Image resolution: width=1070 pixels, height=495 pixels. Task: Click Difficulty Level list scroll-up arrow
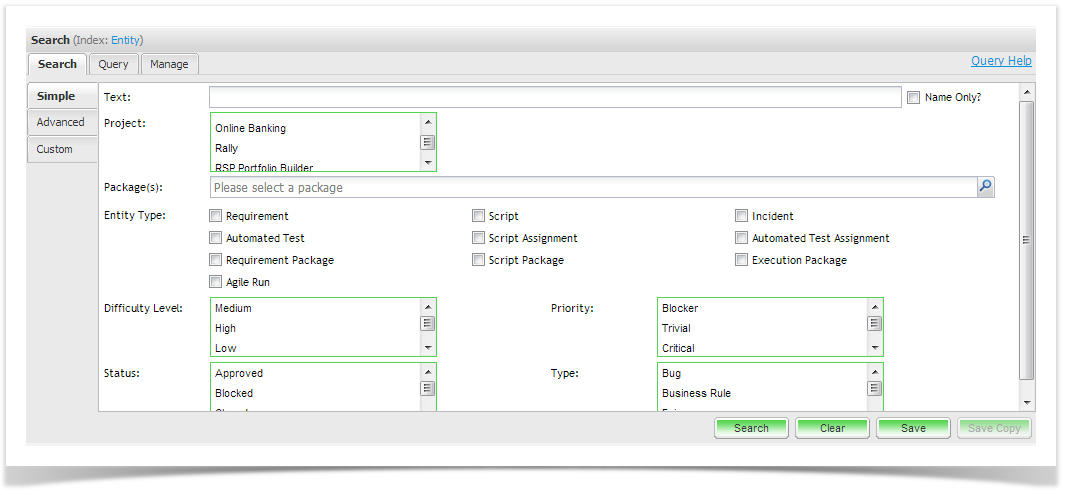(428, 307)
